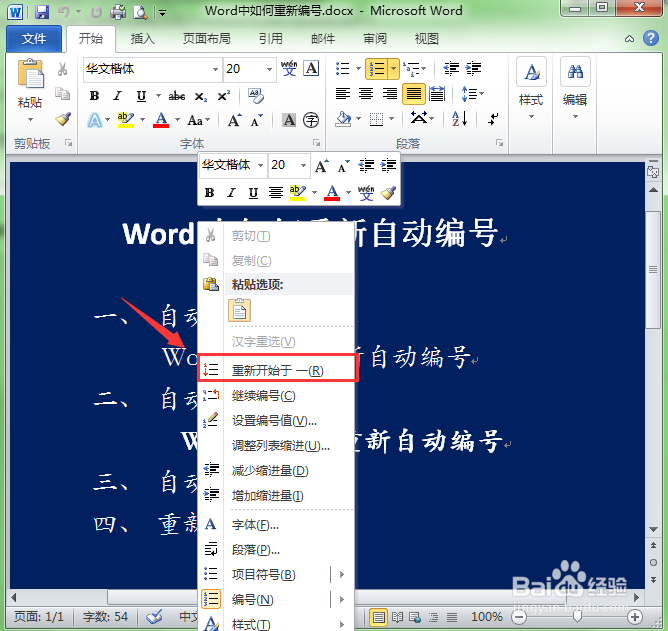This screenshot has width=668, height=631.
Task: Click the character border A icon
Action: point(311,68)
